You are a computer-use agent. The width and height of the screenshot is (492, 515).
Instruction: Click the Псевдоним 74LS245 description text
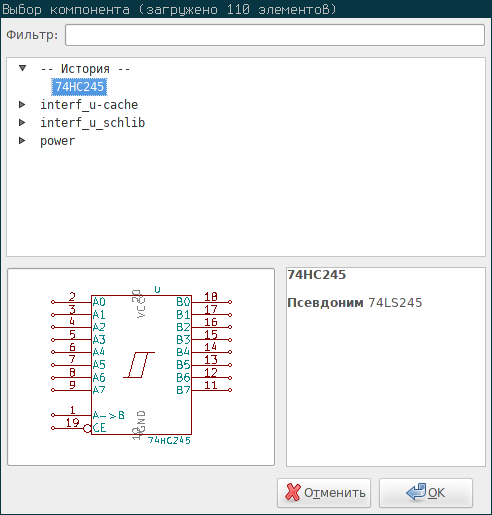point(355,303)
